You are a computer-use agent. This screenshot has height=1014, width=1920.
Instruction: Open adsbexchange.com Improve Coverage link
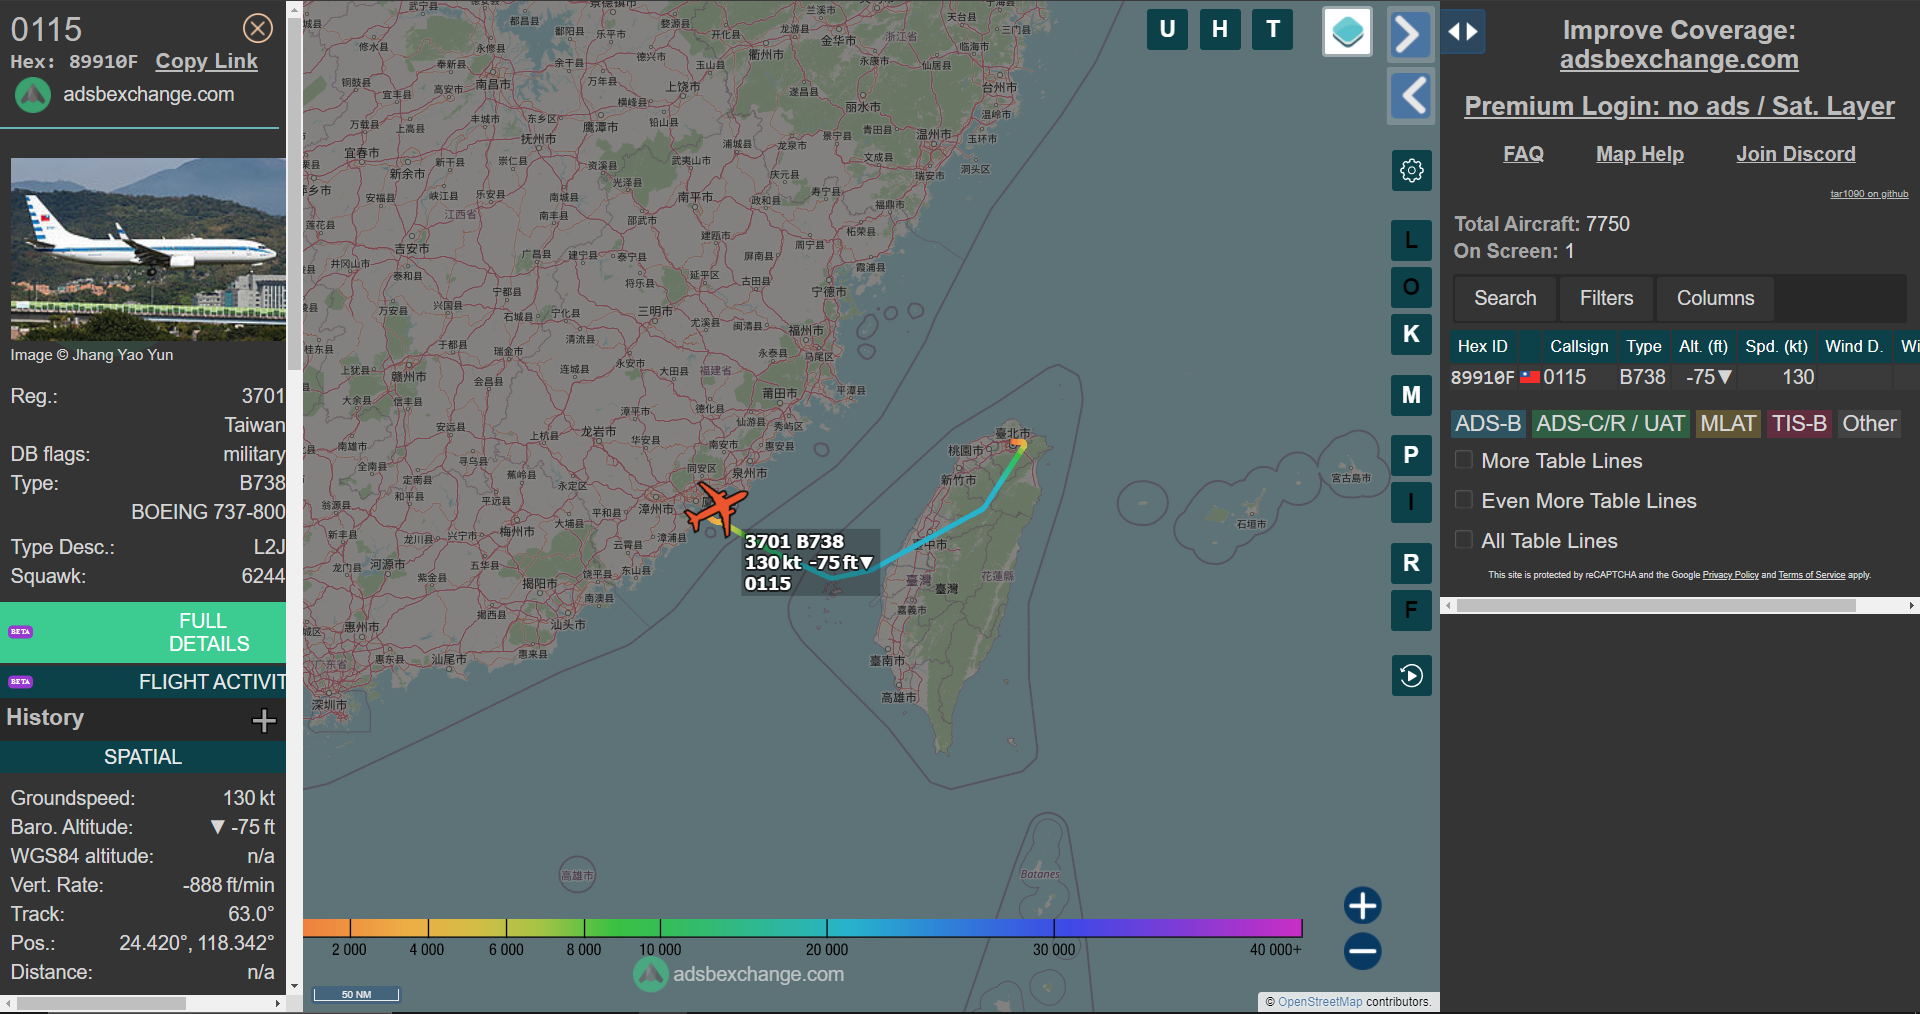pos(1679,60)
